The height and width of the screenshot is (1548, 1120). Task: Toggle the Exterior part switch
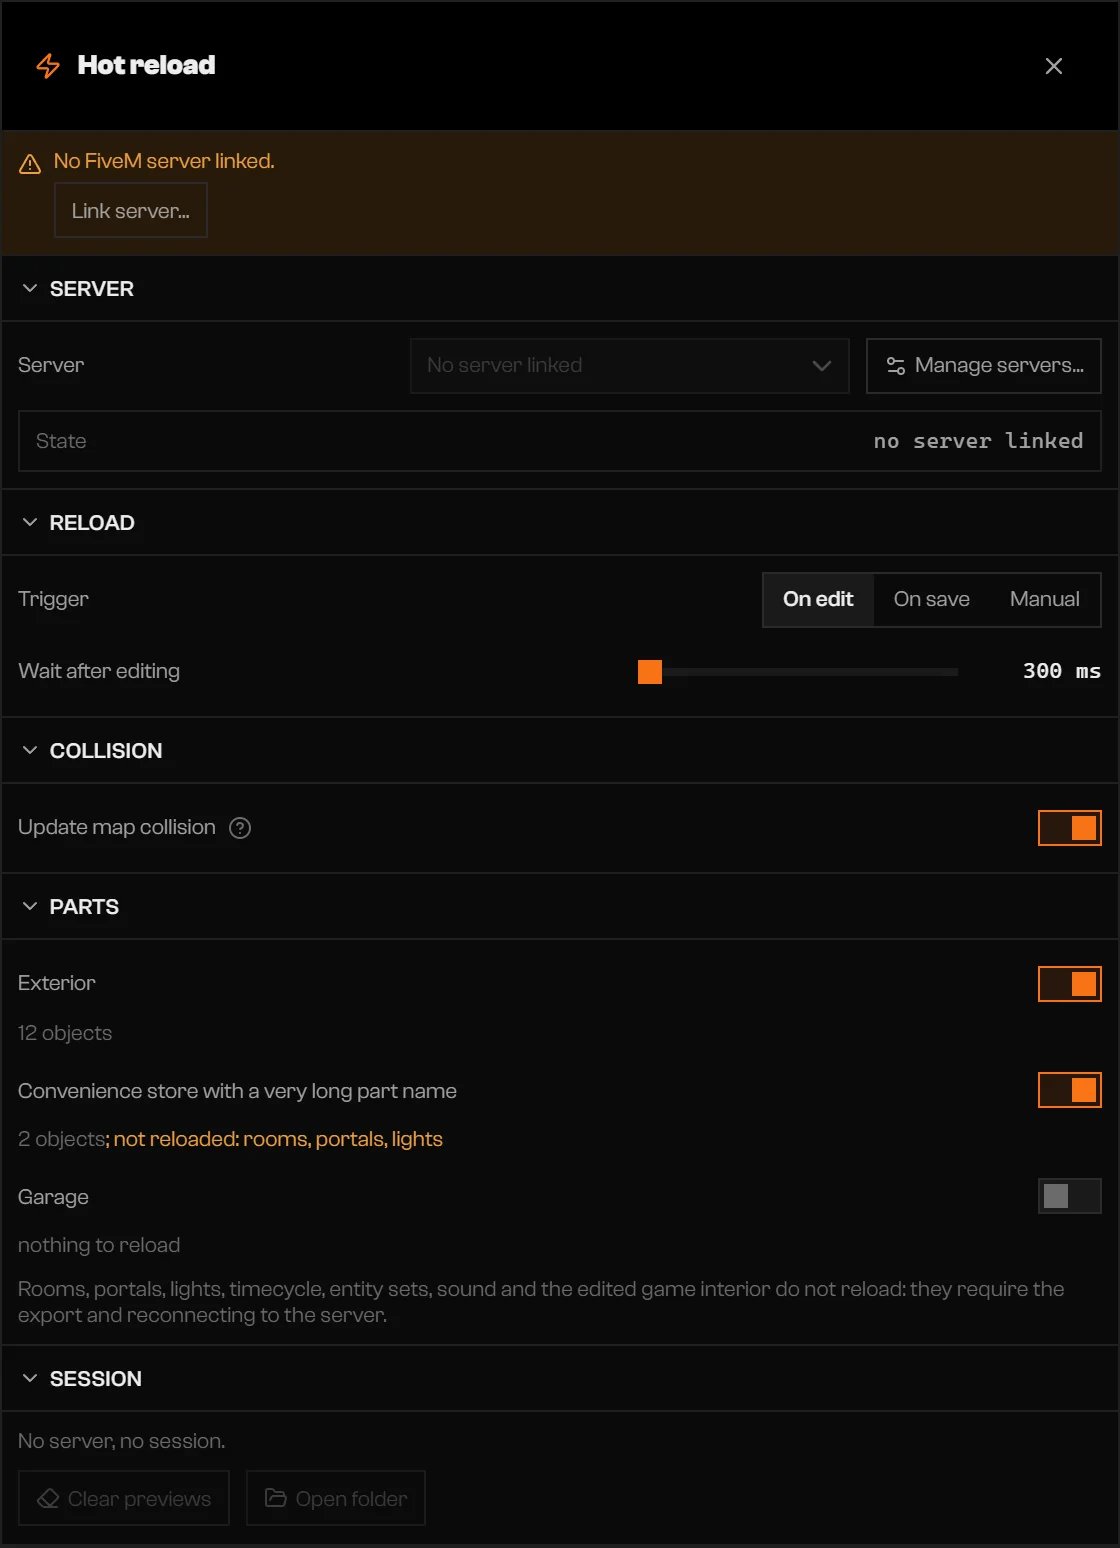(x=1070, y=984)
